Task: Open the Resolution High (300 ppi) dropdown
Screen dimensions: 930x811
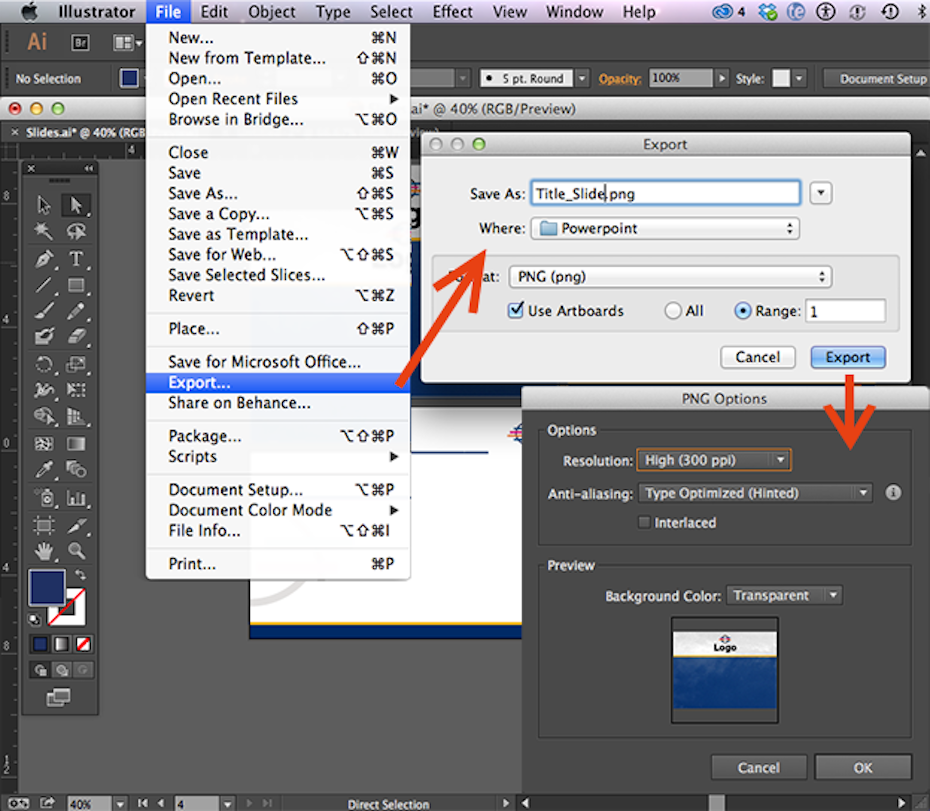Action: click(x=714, y=460)
